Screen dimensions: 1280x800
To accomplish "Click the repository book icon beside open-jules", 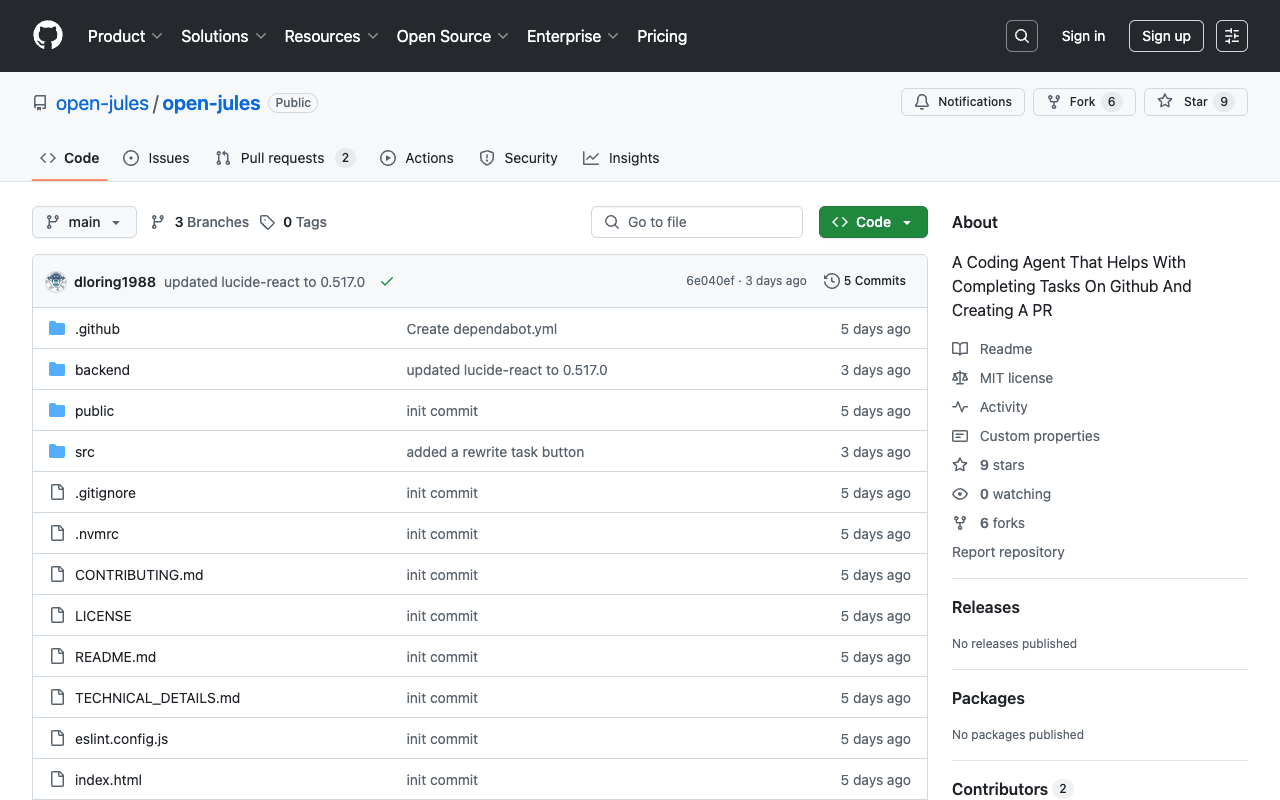I will tap(39, 102).
